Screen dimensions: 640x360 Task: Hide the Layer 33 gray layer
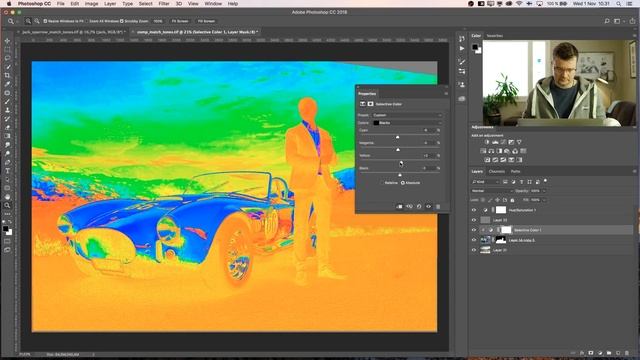[474, 220]
